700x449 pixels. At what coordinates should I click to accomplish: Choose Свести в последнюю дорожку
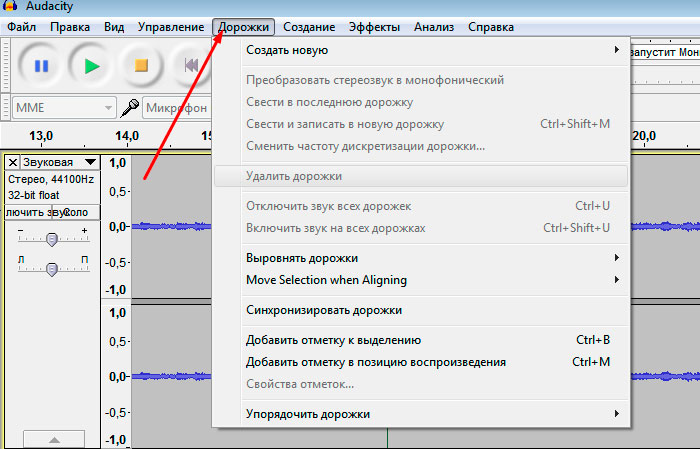[421, 102]
